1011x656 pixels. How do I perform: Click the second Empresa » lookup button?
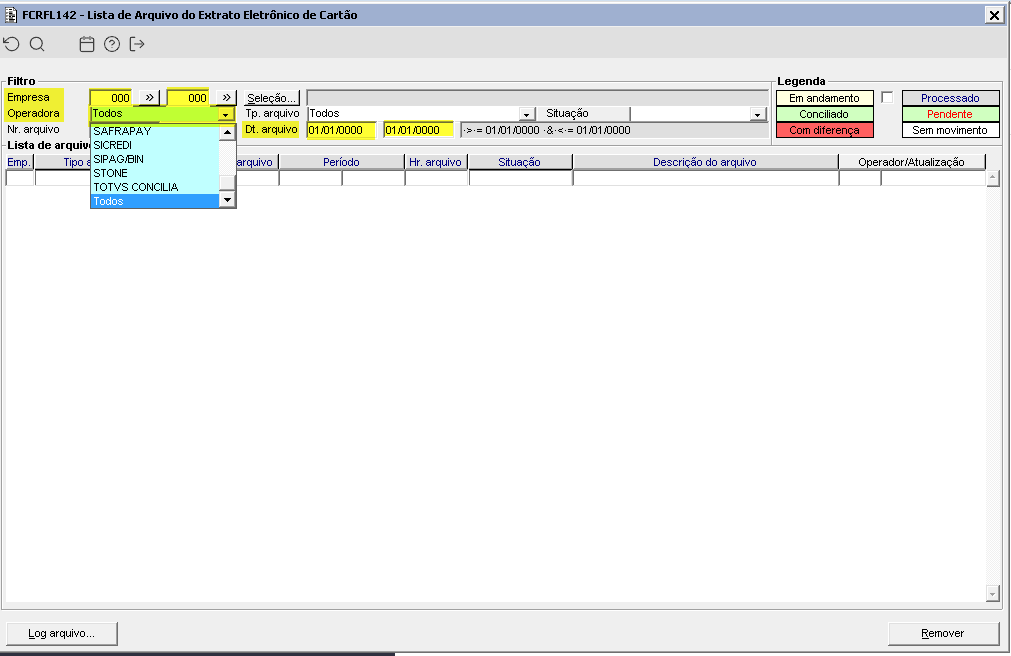[226, 97]
